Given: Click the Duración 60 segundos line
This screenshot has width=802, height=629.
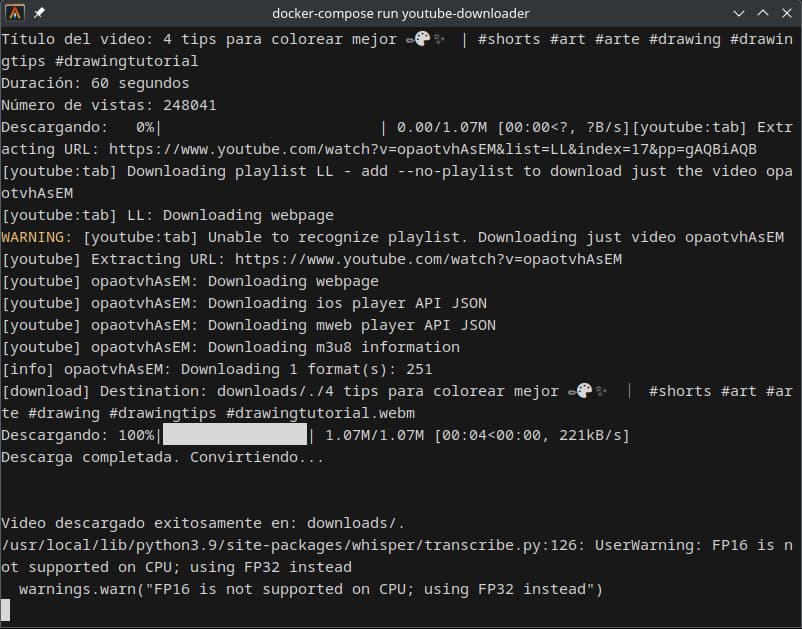Looking at the screenshot, I should (95, 82).
